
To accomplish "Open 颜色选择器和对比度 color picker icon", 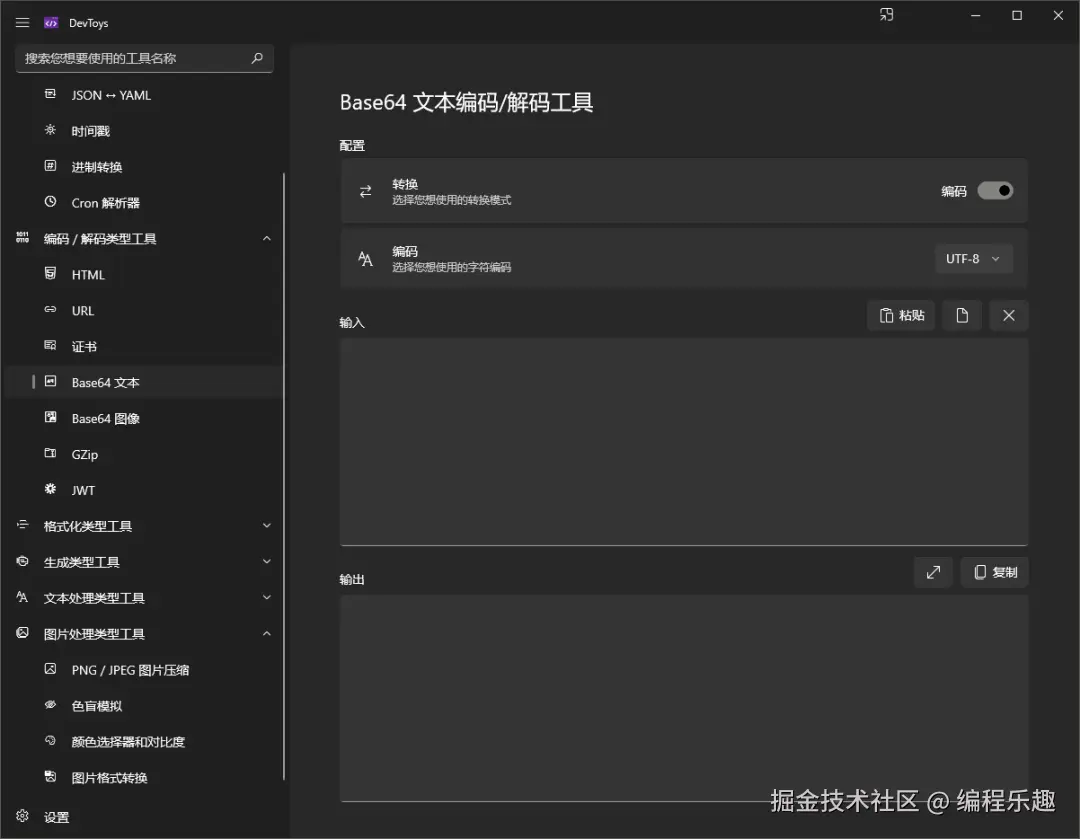I will pyautogui.click(x=50, y=740).
